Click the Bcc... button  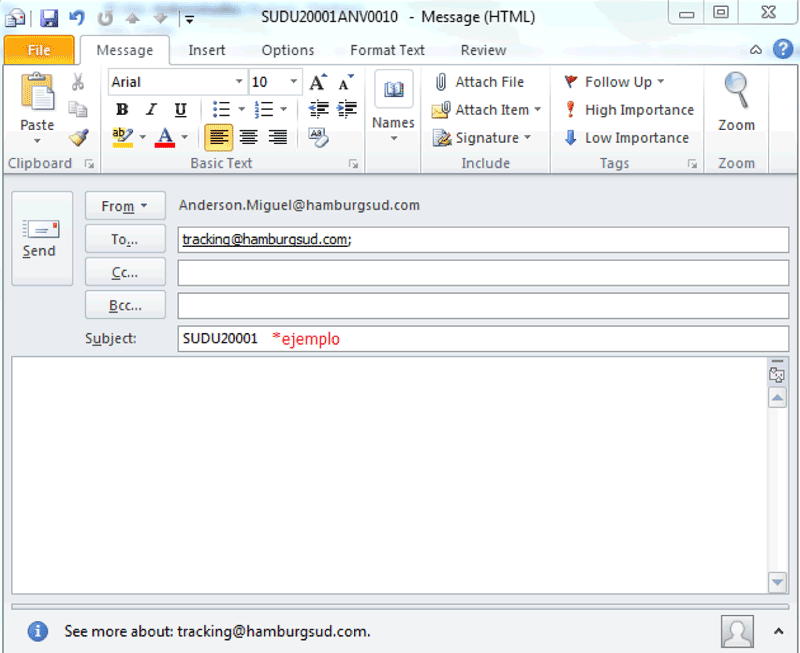(125, 305)
